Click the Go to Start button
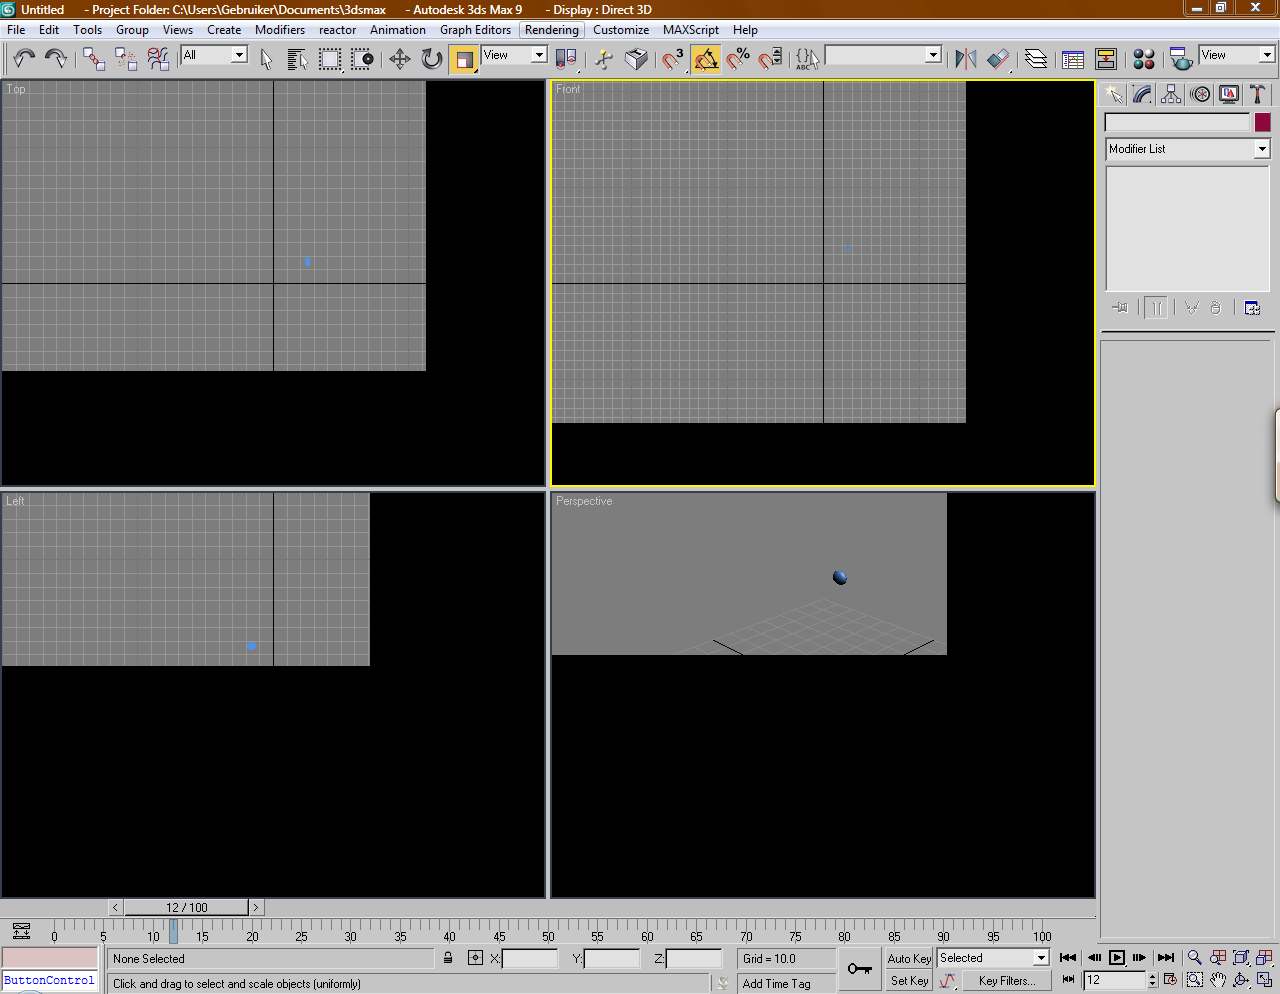This screenshot has height=994, width=1280. 1068,958
